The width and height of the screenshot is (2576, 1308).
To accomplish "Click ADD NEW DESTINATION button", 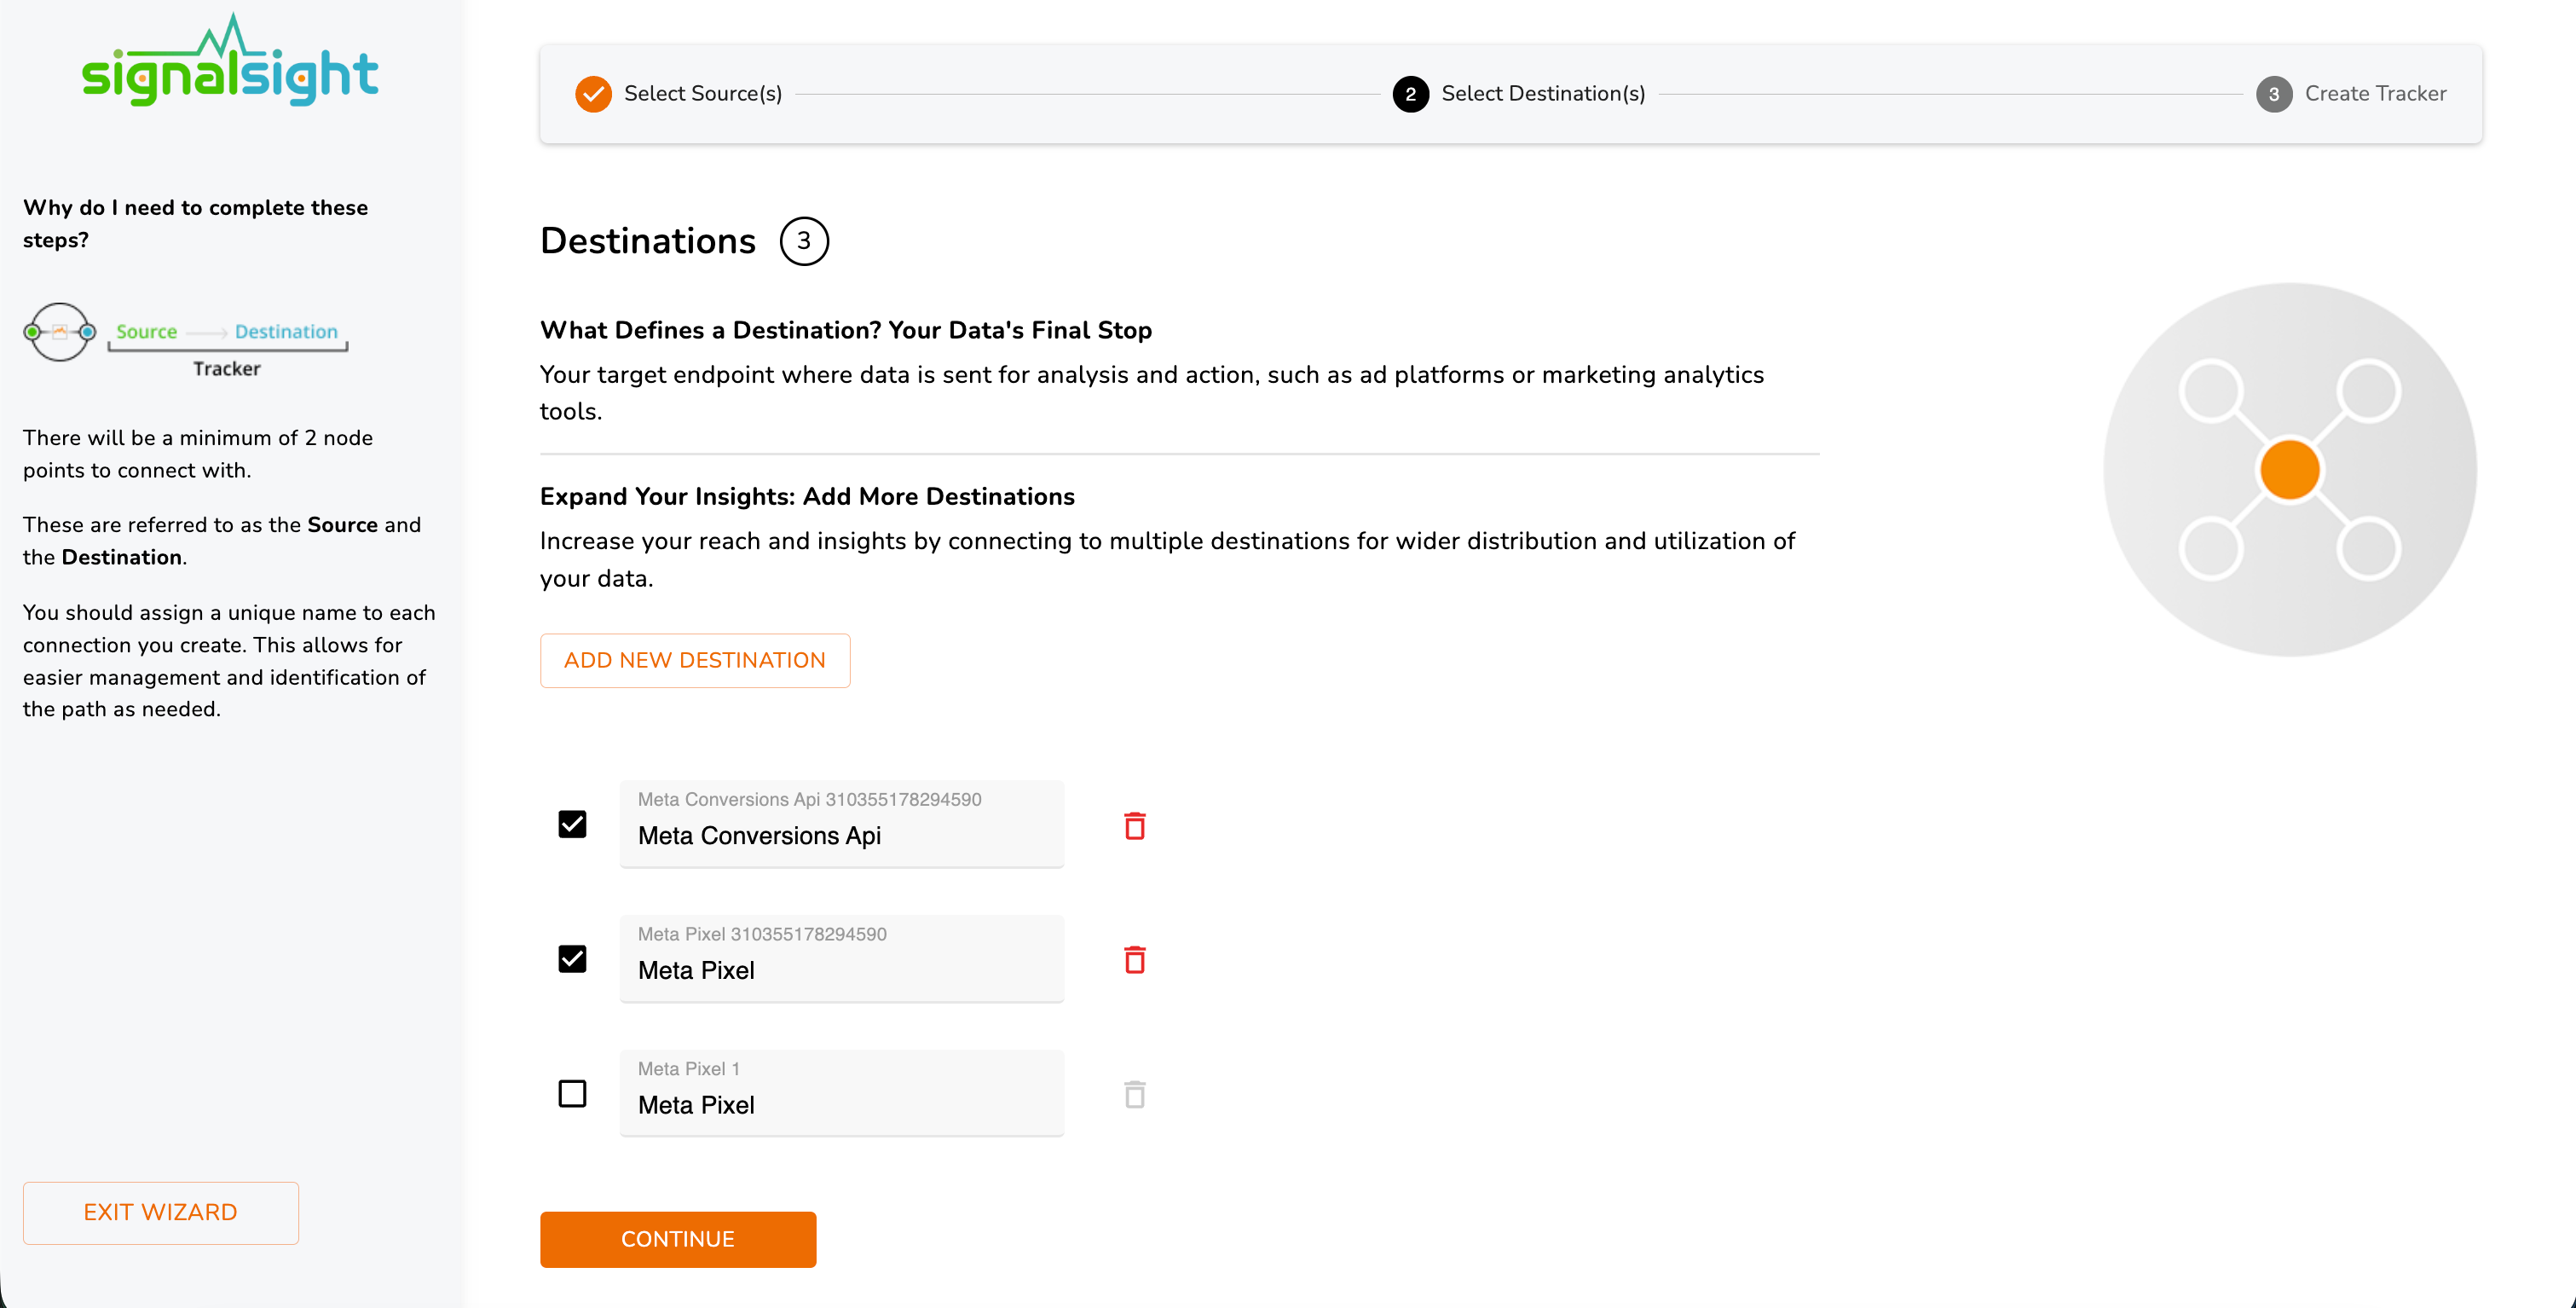I will [695, 660].
